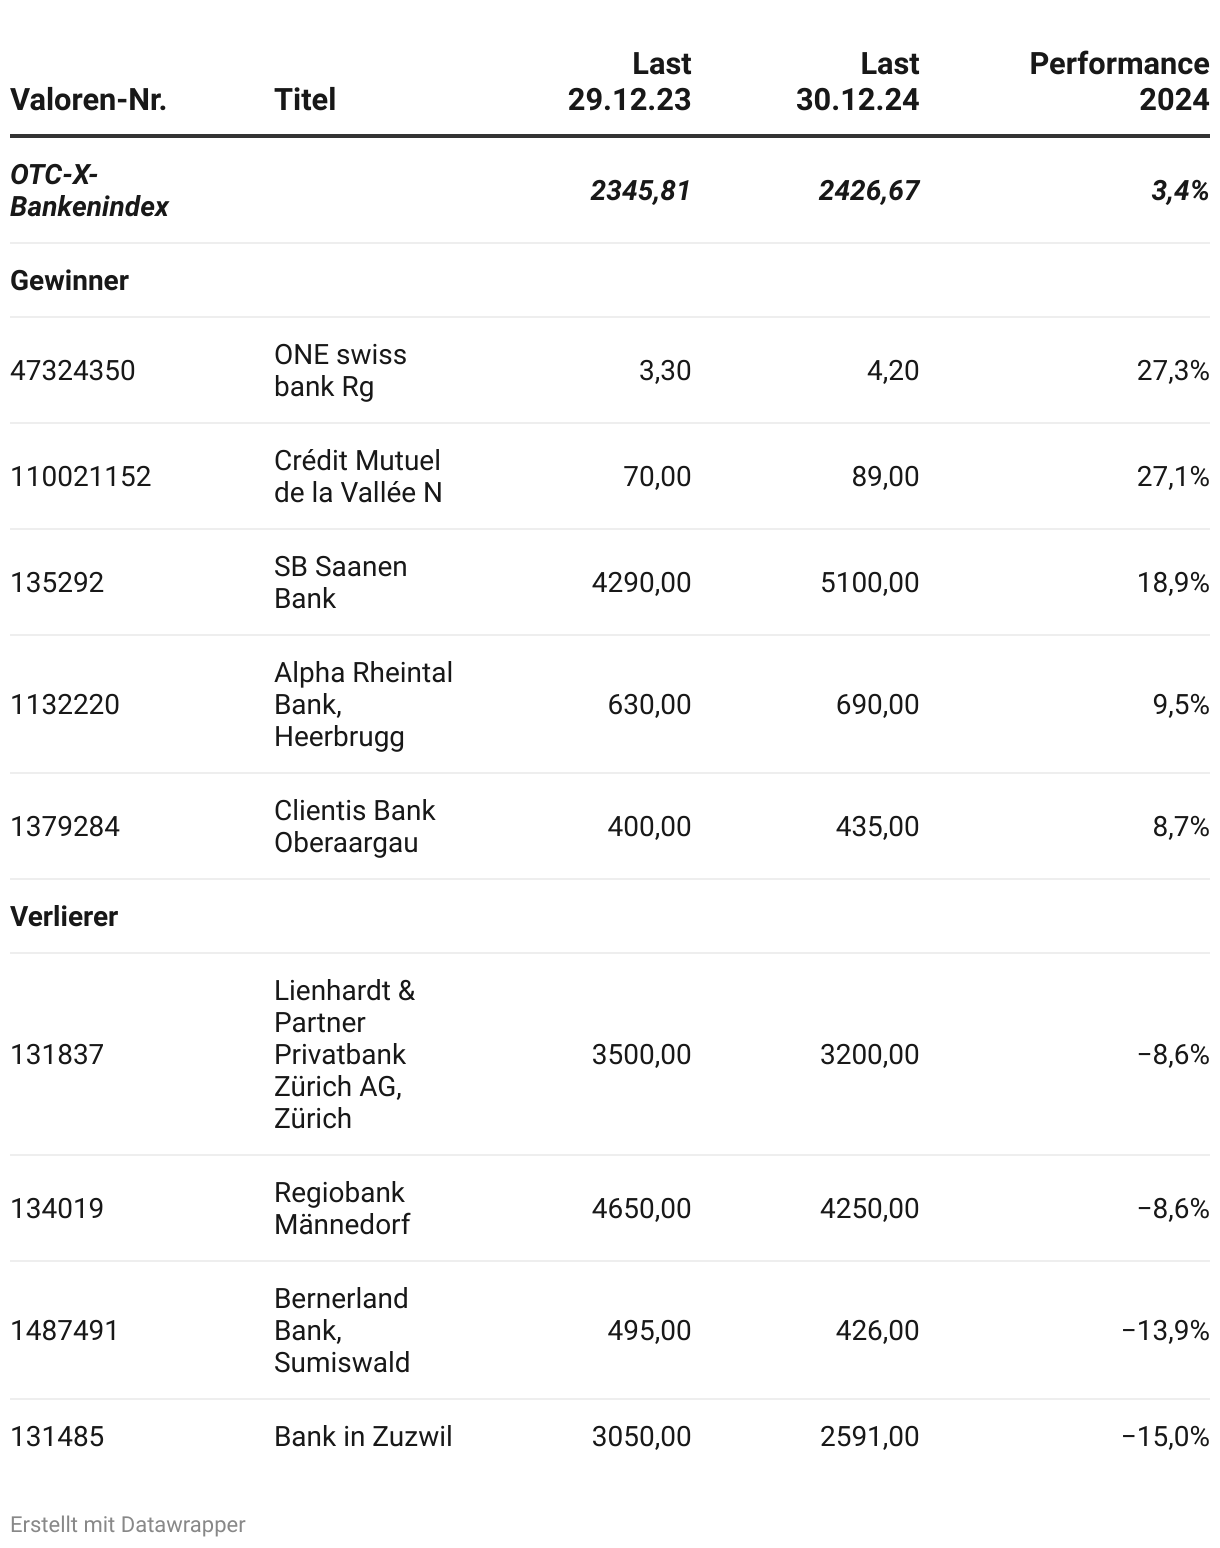Click valor number 47324350
Viewport: 1220px width, 1548px height.
[72, 371]
